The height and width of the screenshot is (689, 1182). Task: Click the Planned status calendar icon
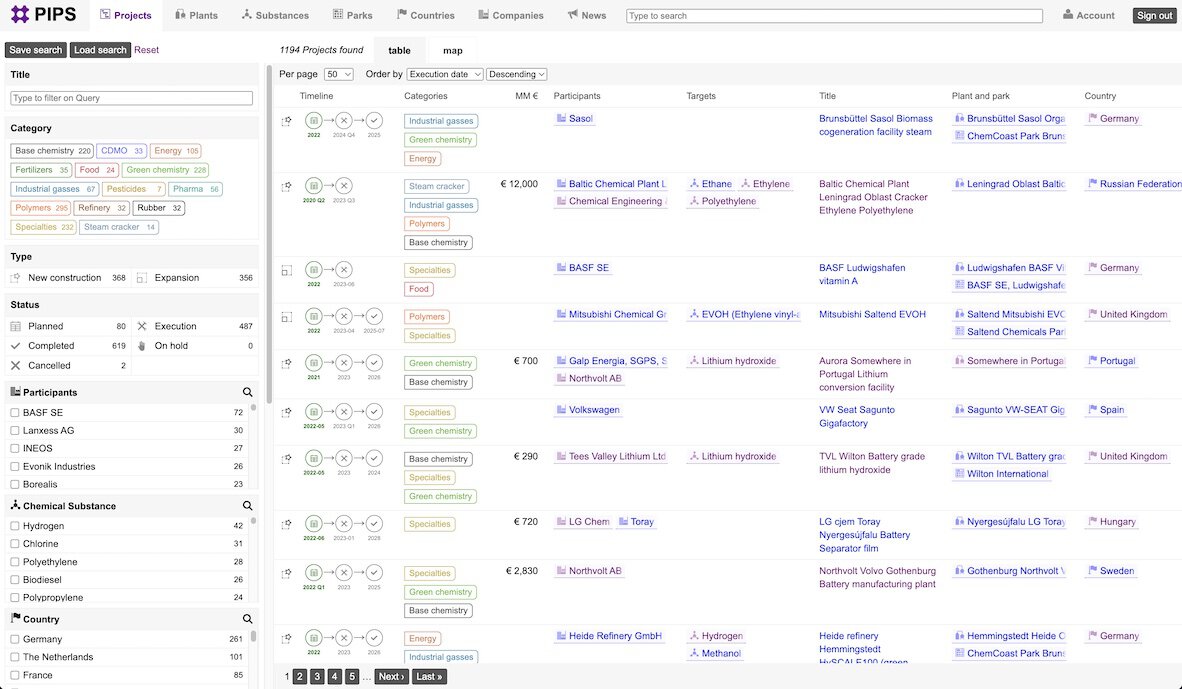tap(16, 326)
